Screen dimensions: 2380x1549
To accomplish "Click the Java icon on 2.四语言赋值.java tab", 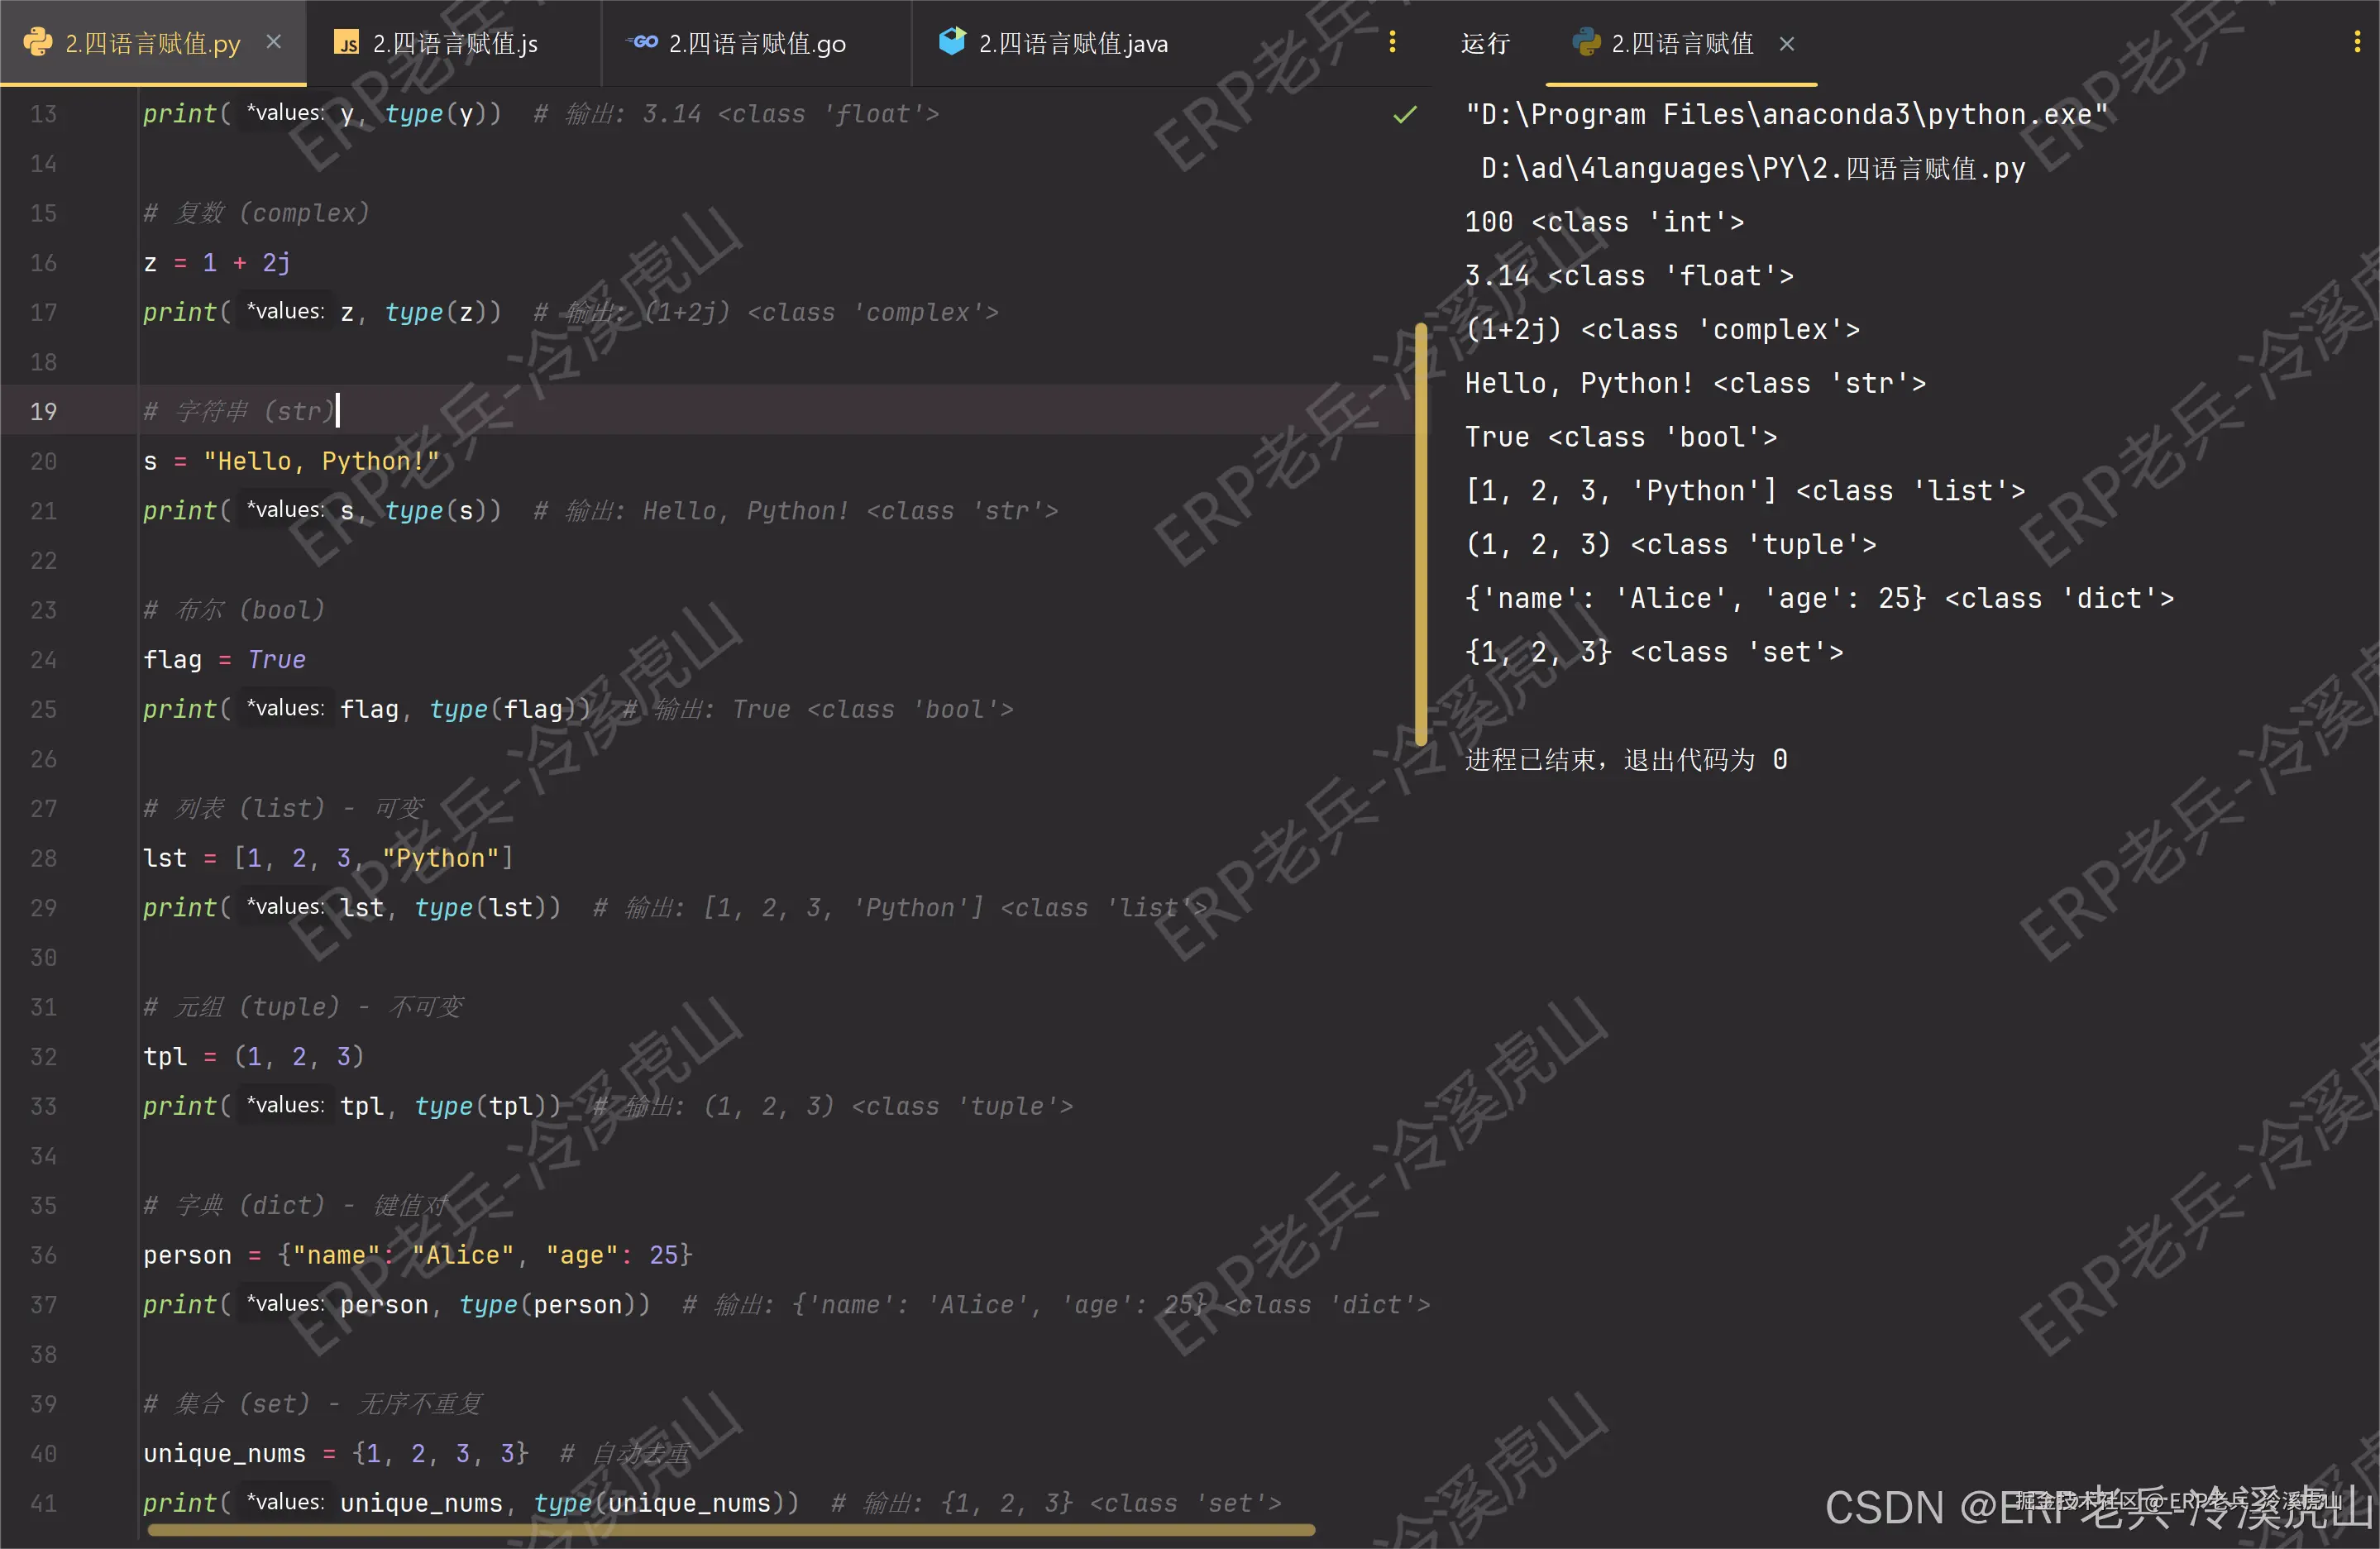I will coord(952,43).
